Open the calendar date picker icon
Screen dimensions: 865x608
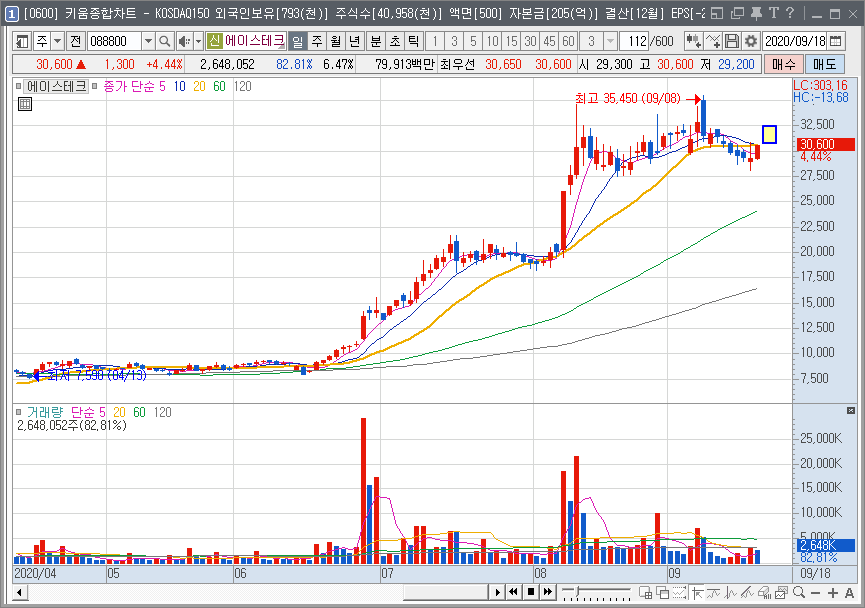click(836, 41)
